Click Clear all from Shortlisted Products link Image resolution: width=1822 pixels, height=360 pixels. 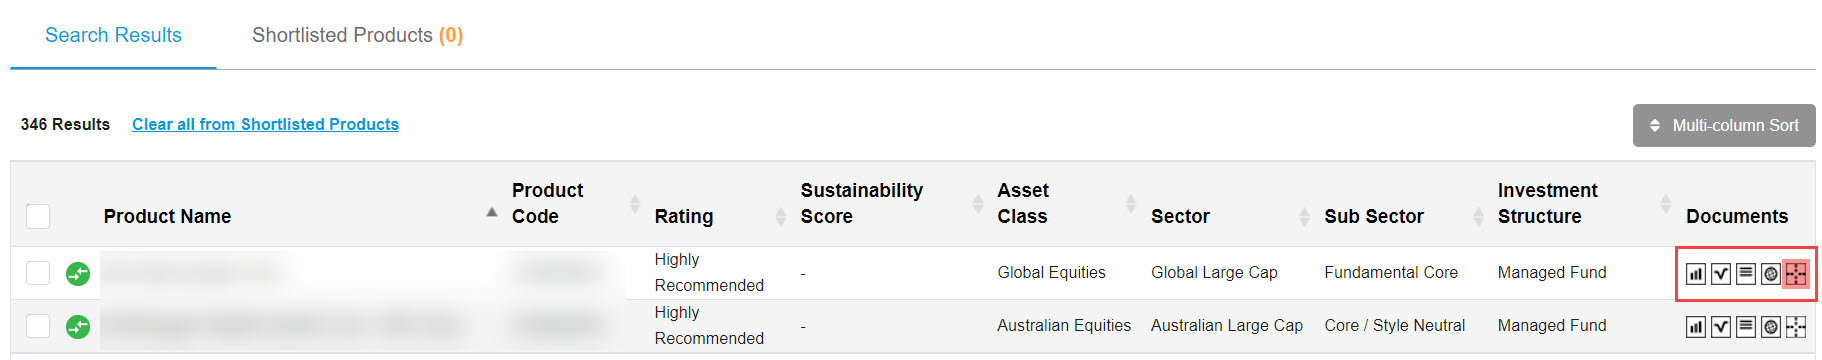coord(265,124)
